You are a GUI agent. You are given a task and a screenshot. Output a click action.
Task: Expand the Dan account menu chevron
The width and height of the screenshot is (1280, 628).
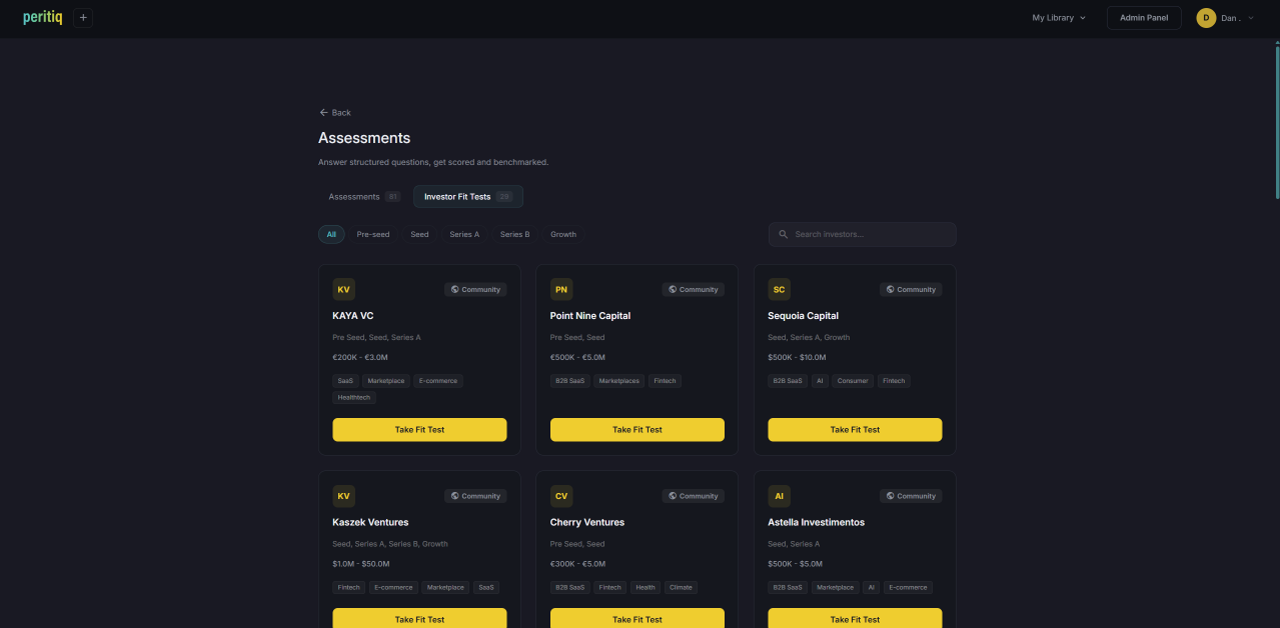(x=1251, y=18)
